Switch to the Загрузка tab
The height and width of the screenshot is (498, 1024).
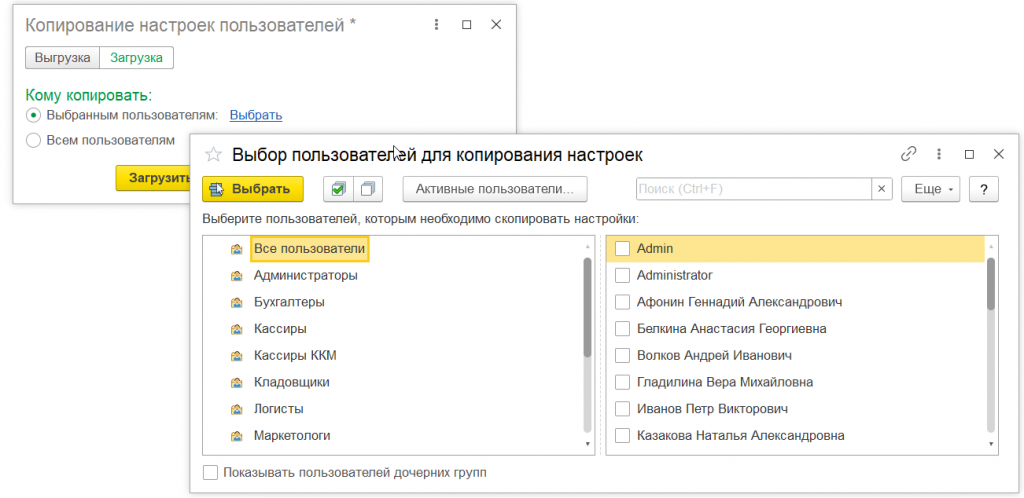tap(137, 57)
